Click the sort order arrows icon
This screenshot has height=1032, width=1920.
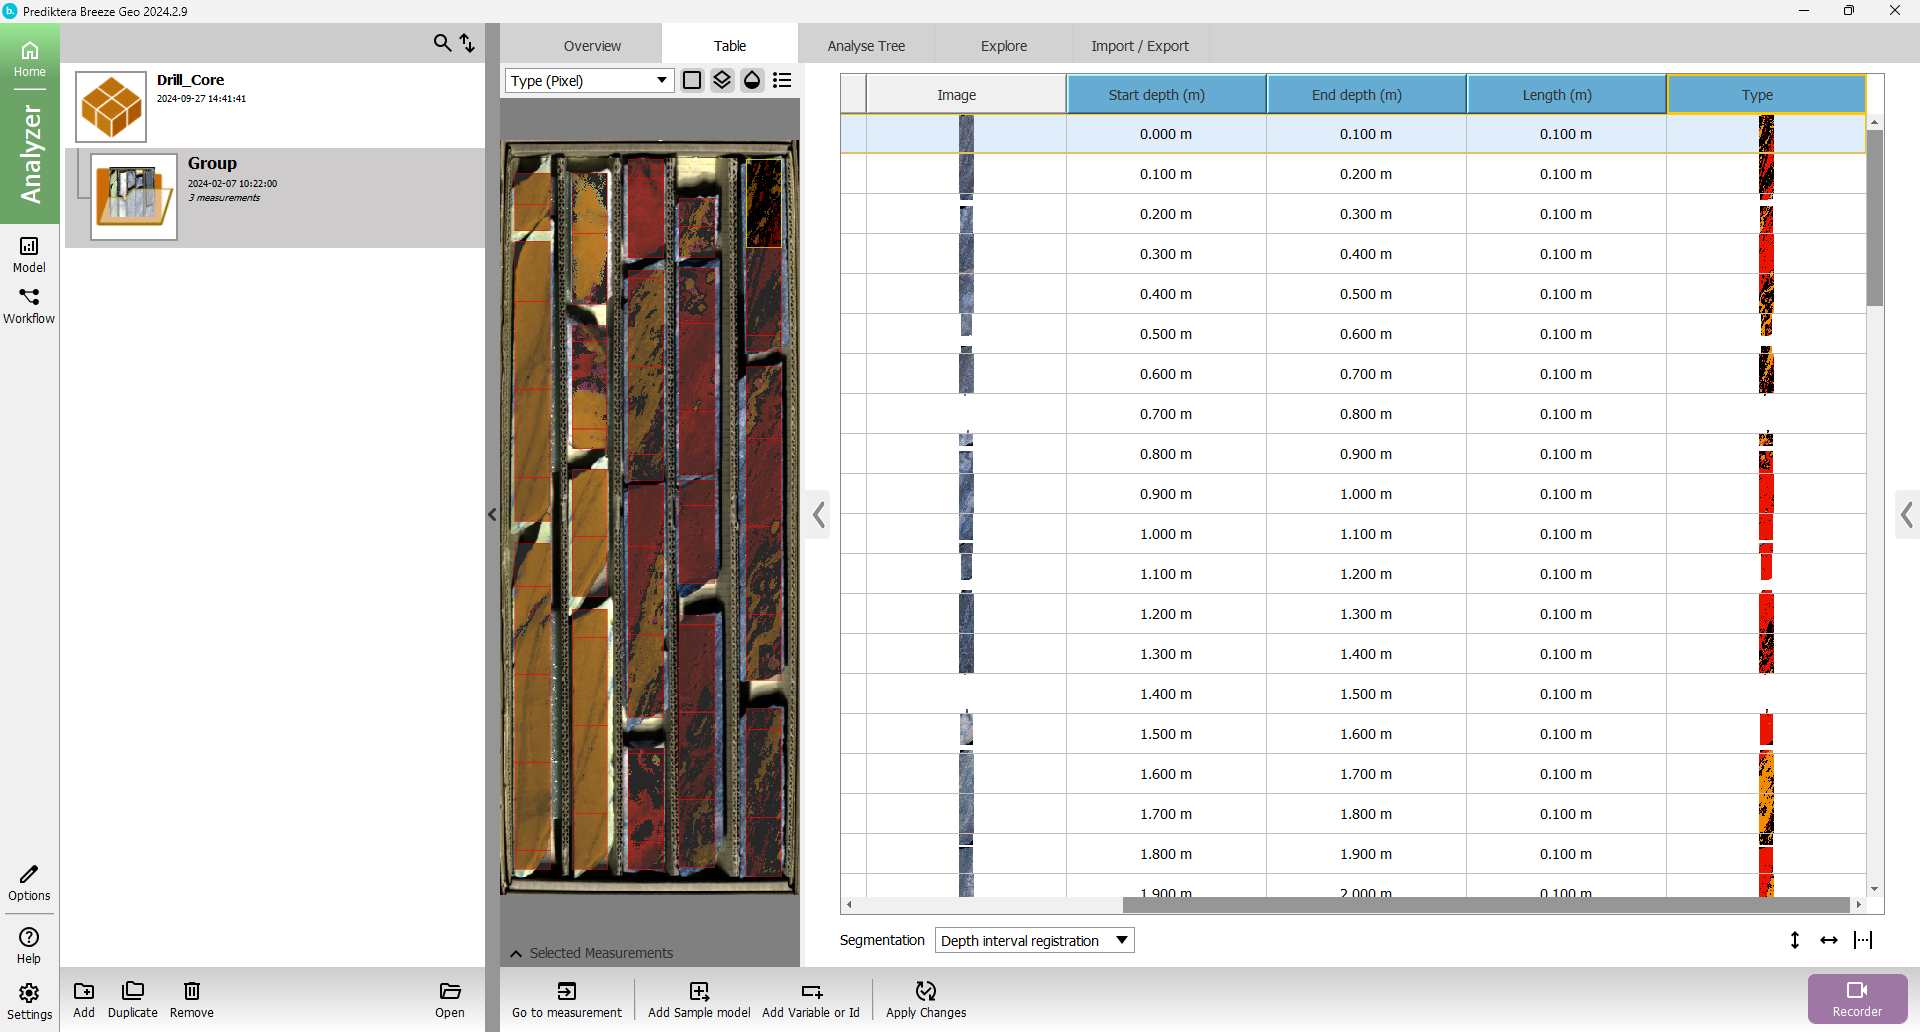[467, 43]
